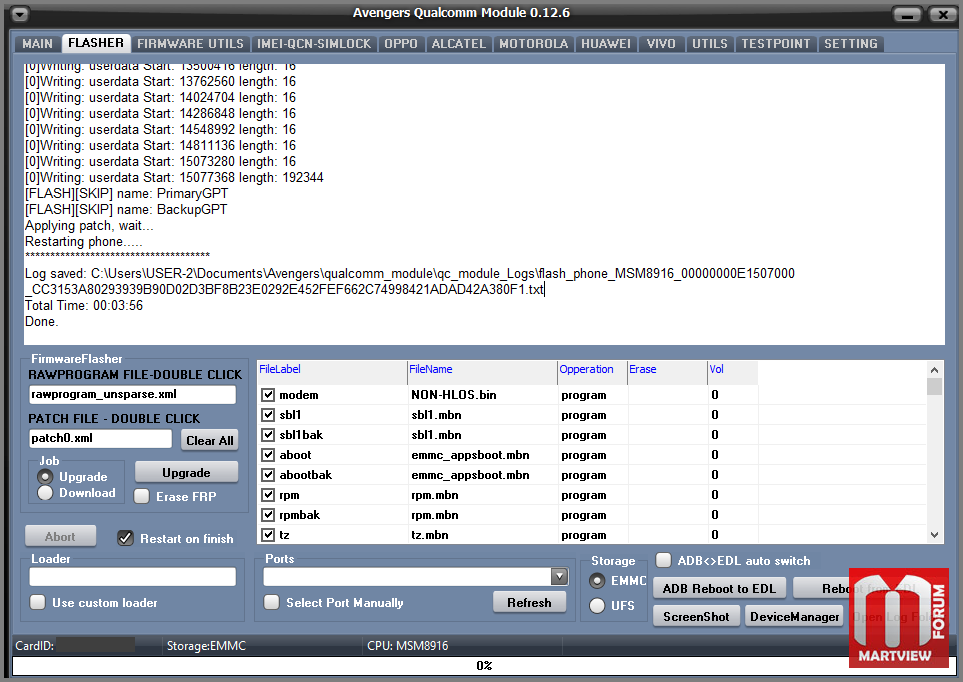Image resolution: width=963 pixels, height=682 pixels.
Task: Click the Refresh ports button
Action: tap(529, 603)
